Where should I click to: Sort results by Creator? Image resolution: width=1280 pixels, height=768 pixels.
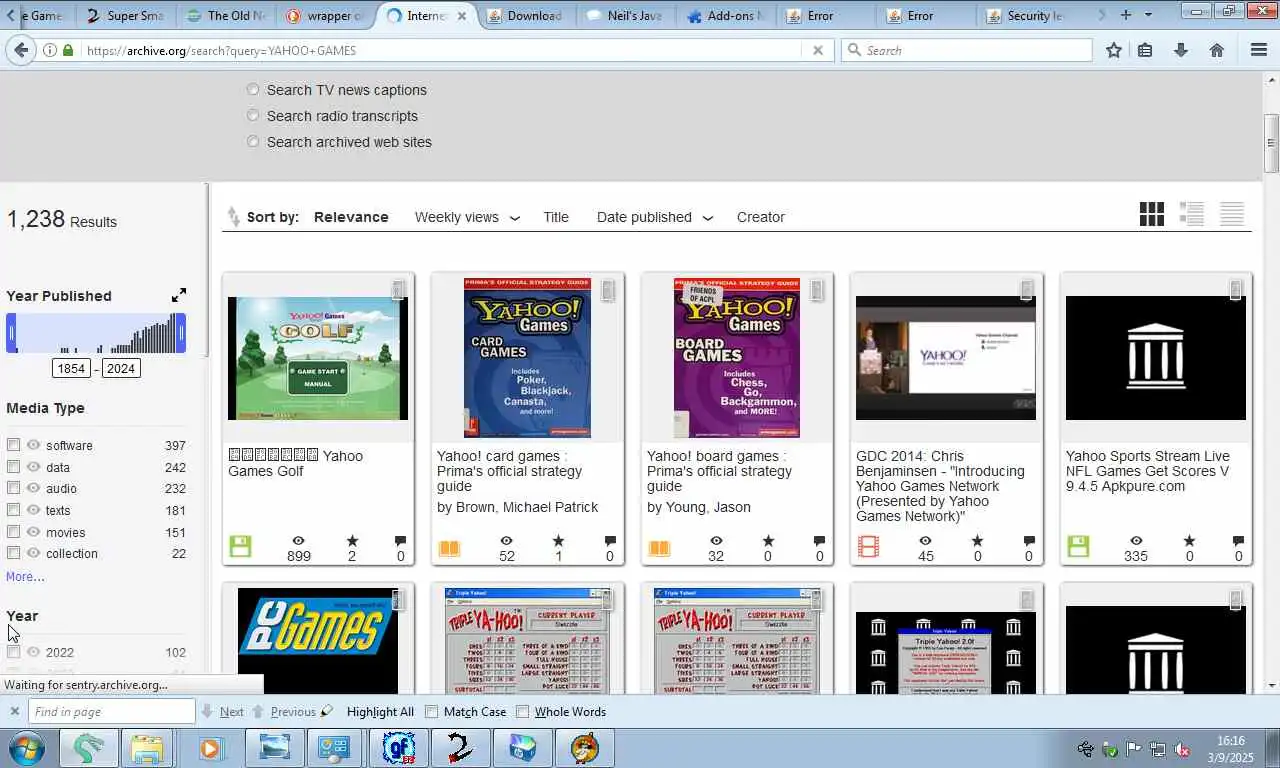pos(761,217)
